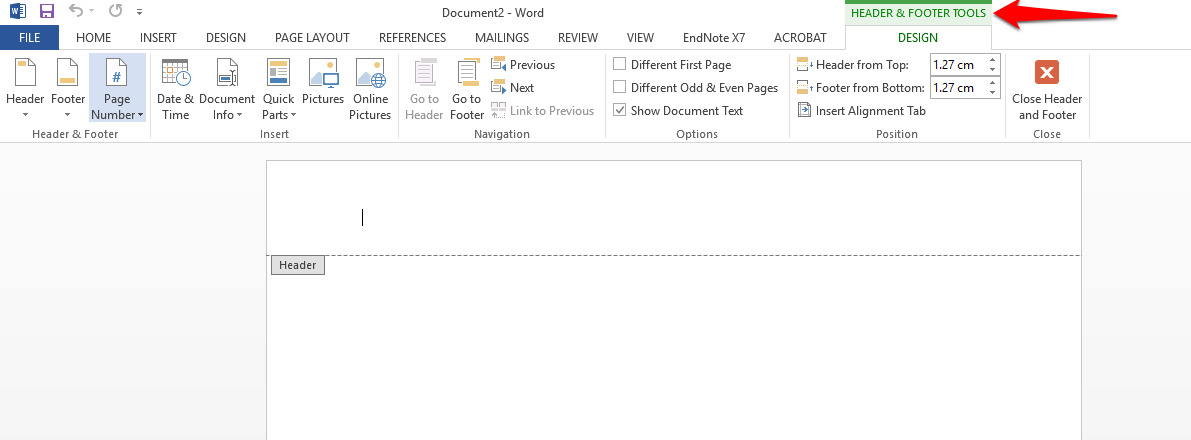Image resolution: width=1191 pixels, height=440 pixels.
Task: Increase Footer from Bottom value
Action: coord(992,83)
